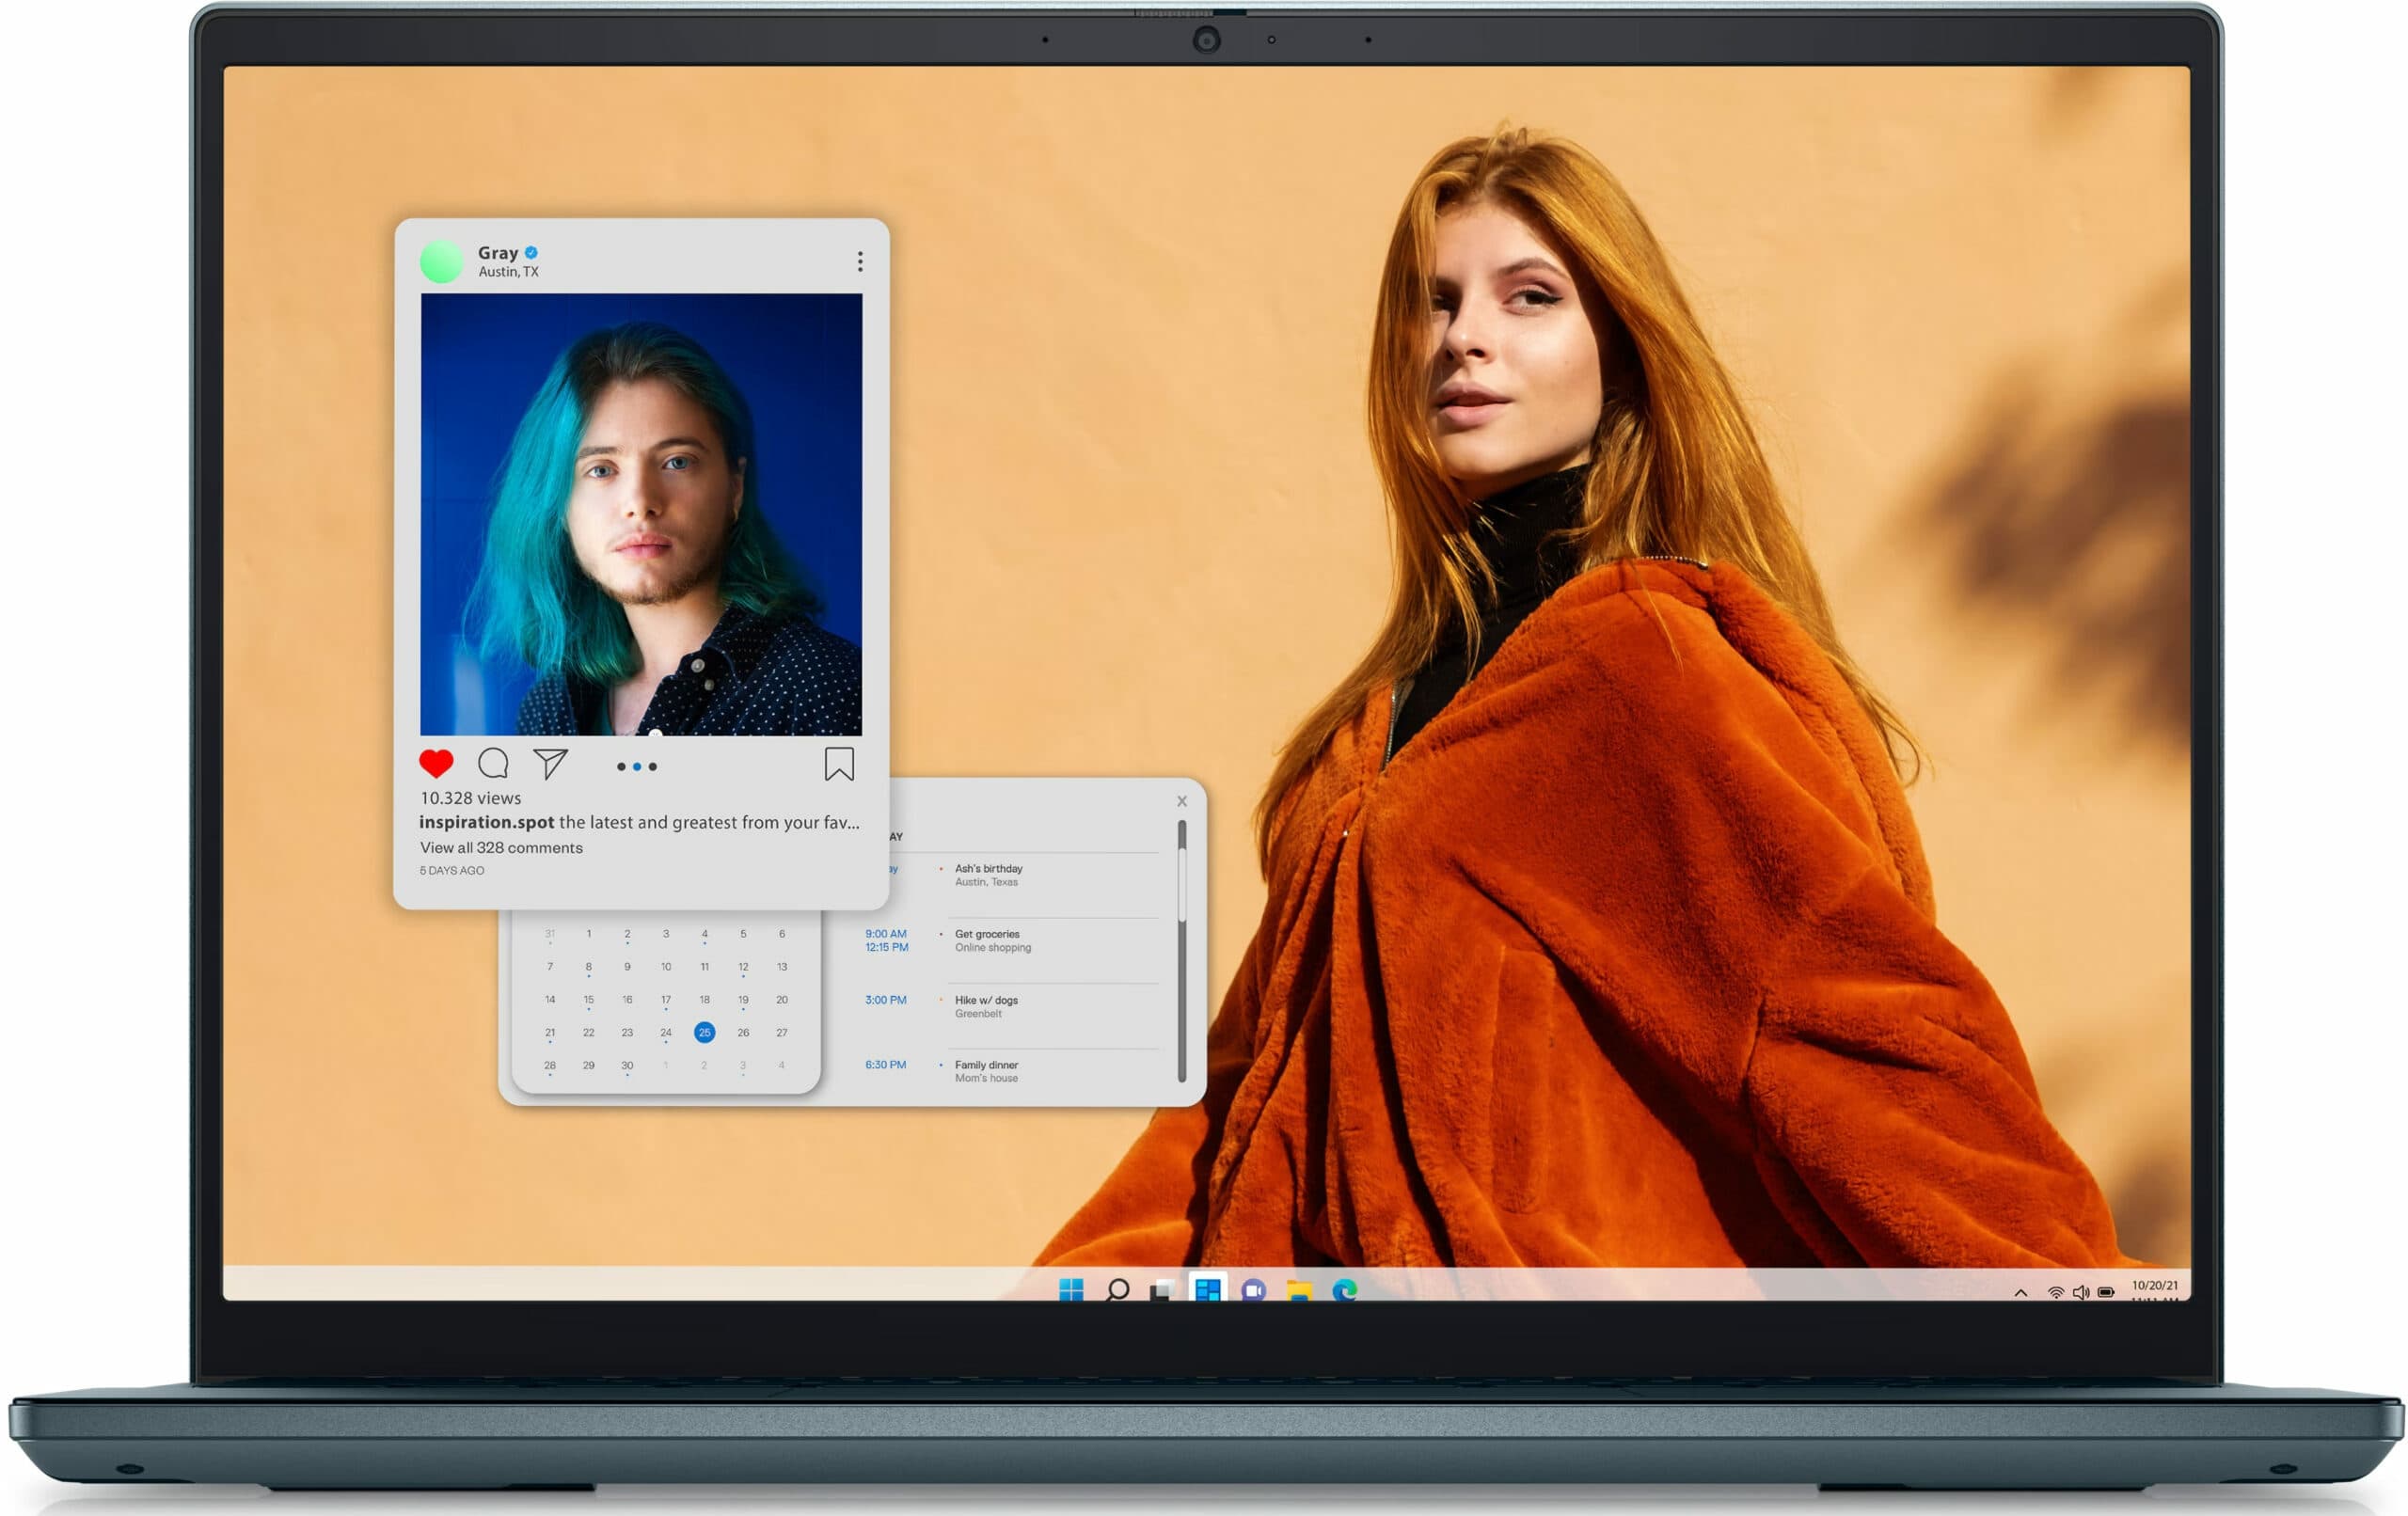Launch Microsoft Edge from the taskbar

(1345, 1290)
